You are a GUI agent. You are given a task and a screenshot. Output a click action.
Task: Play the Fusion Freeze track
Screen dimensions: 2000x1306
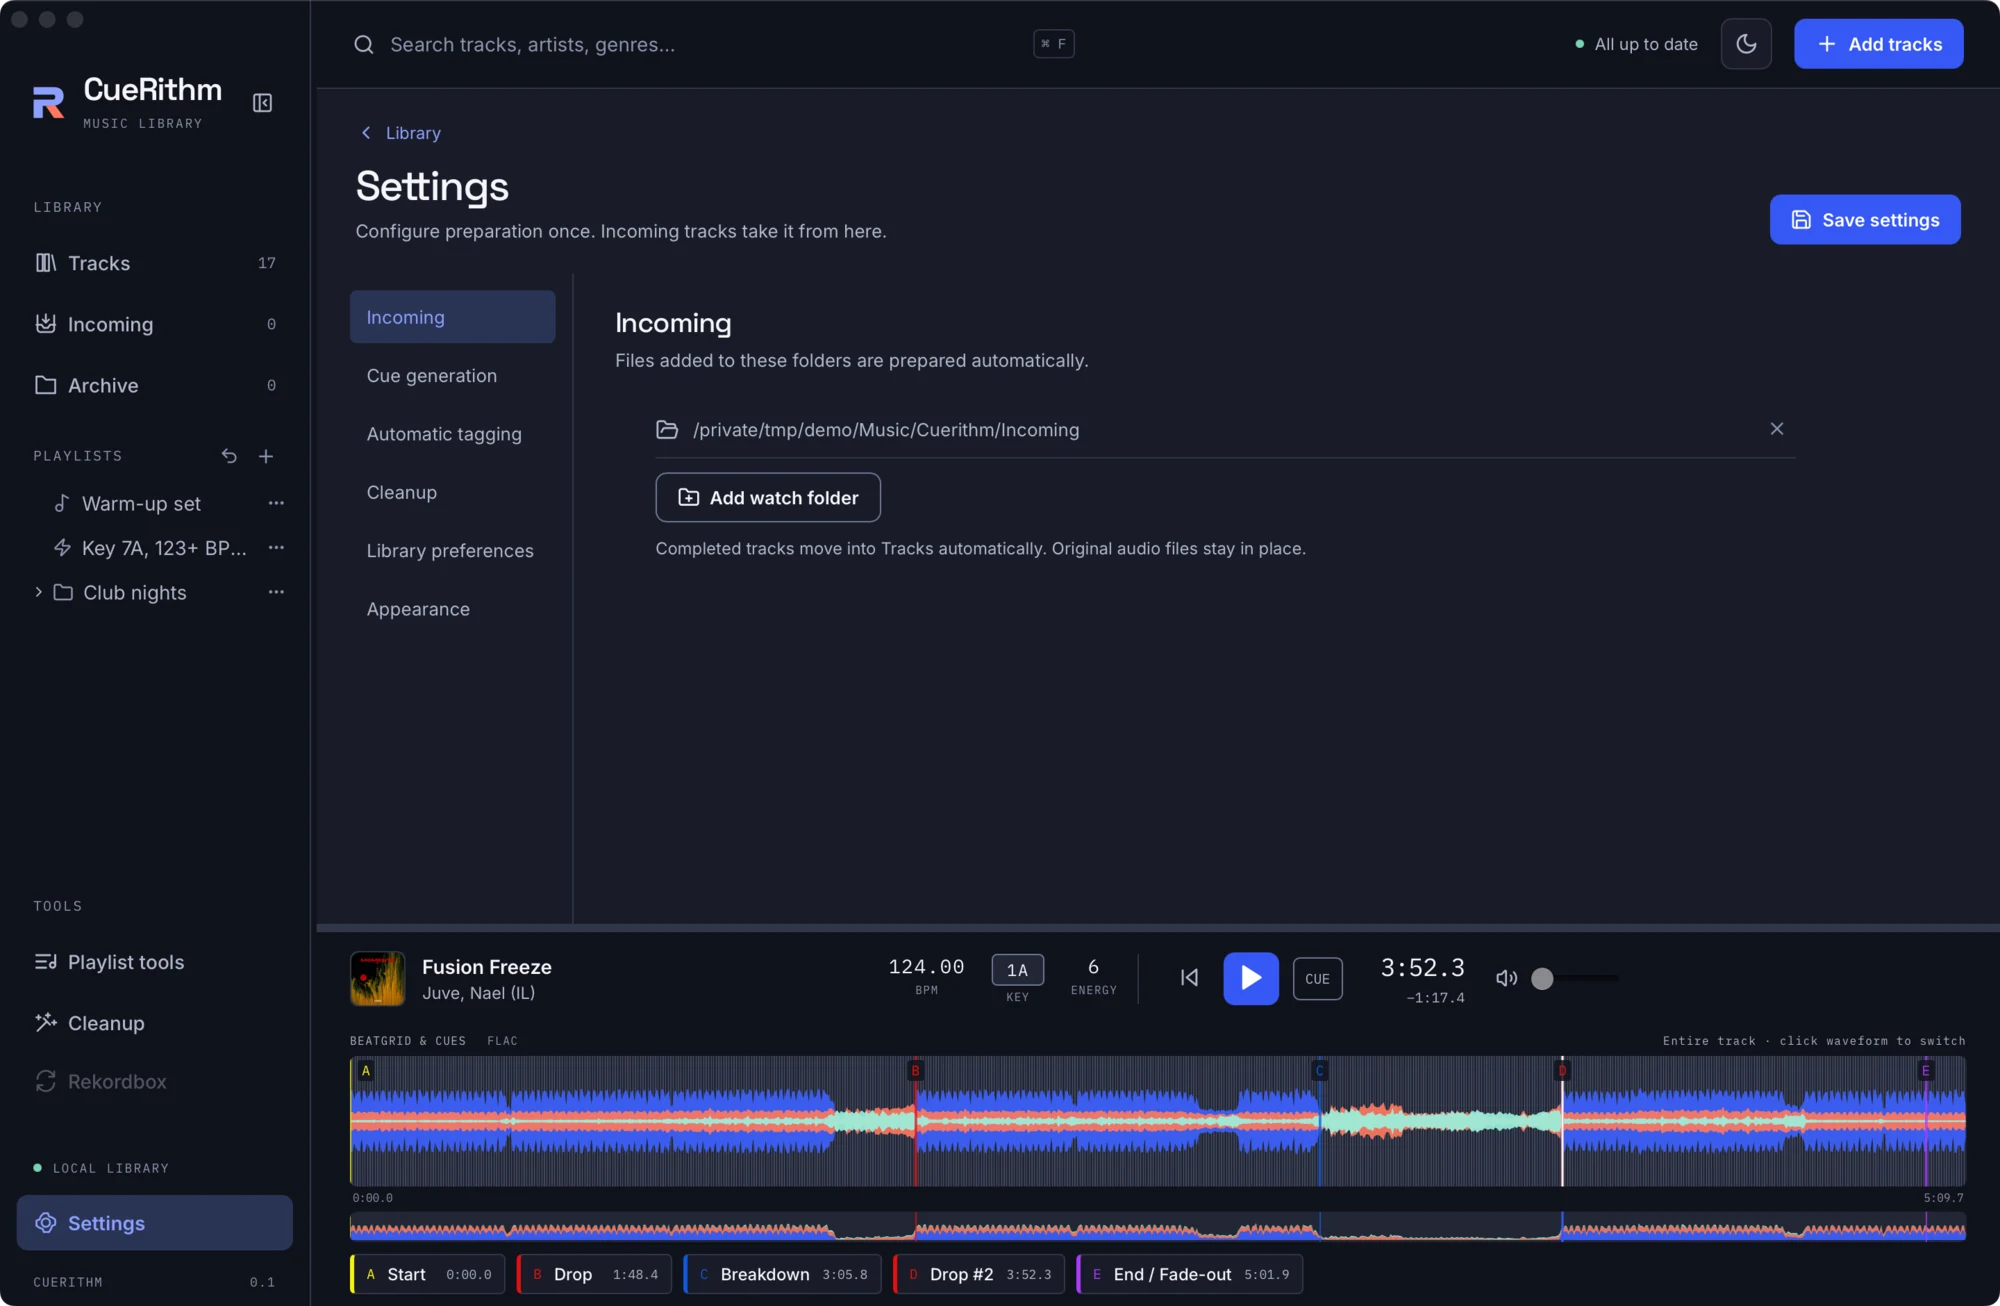coord(1251,978)
